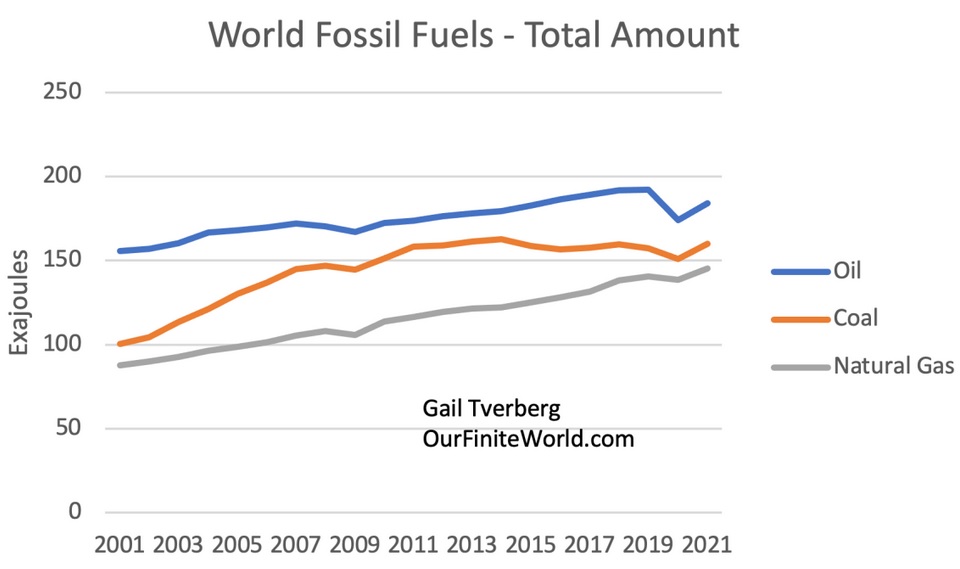Select the Oil legend label
Screen dimensions: 960x569
tap(847, 271)
